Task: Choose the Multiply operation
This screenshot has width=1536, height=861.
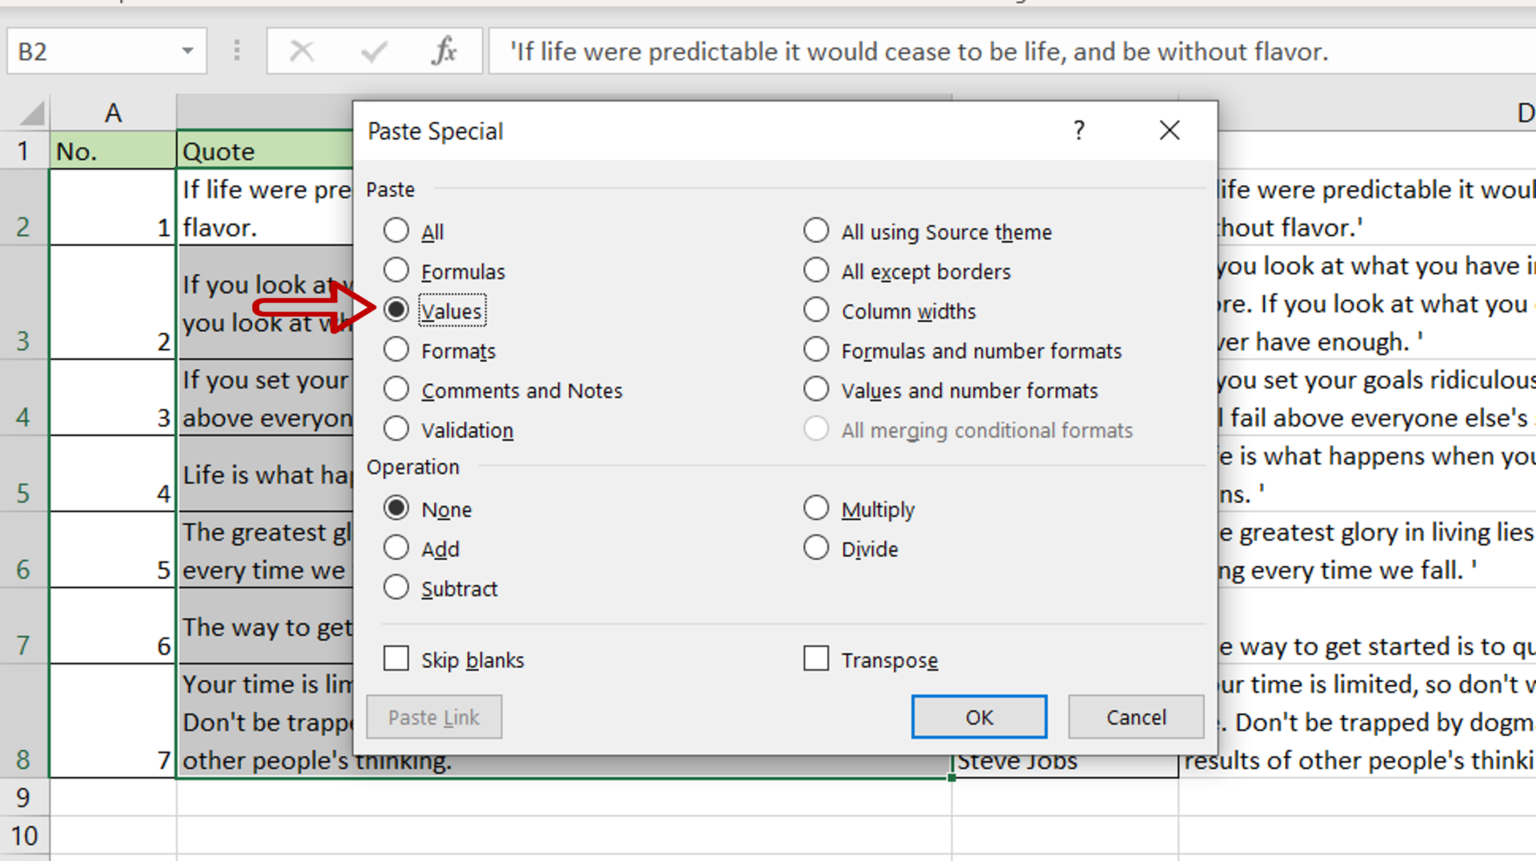Action: tap(816, 508)
